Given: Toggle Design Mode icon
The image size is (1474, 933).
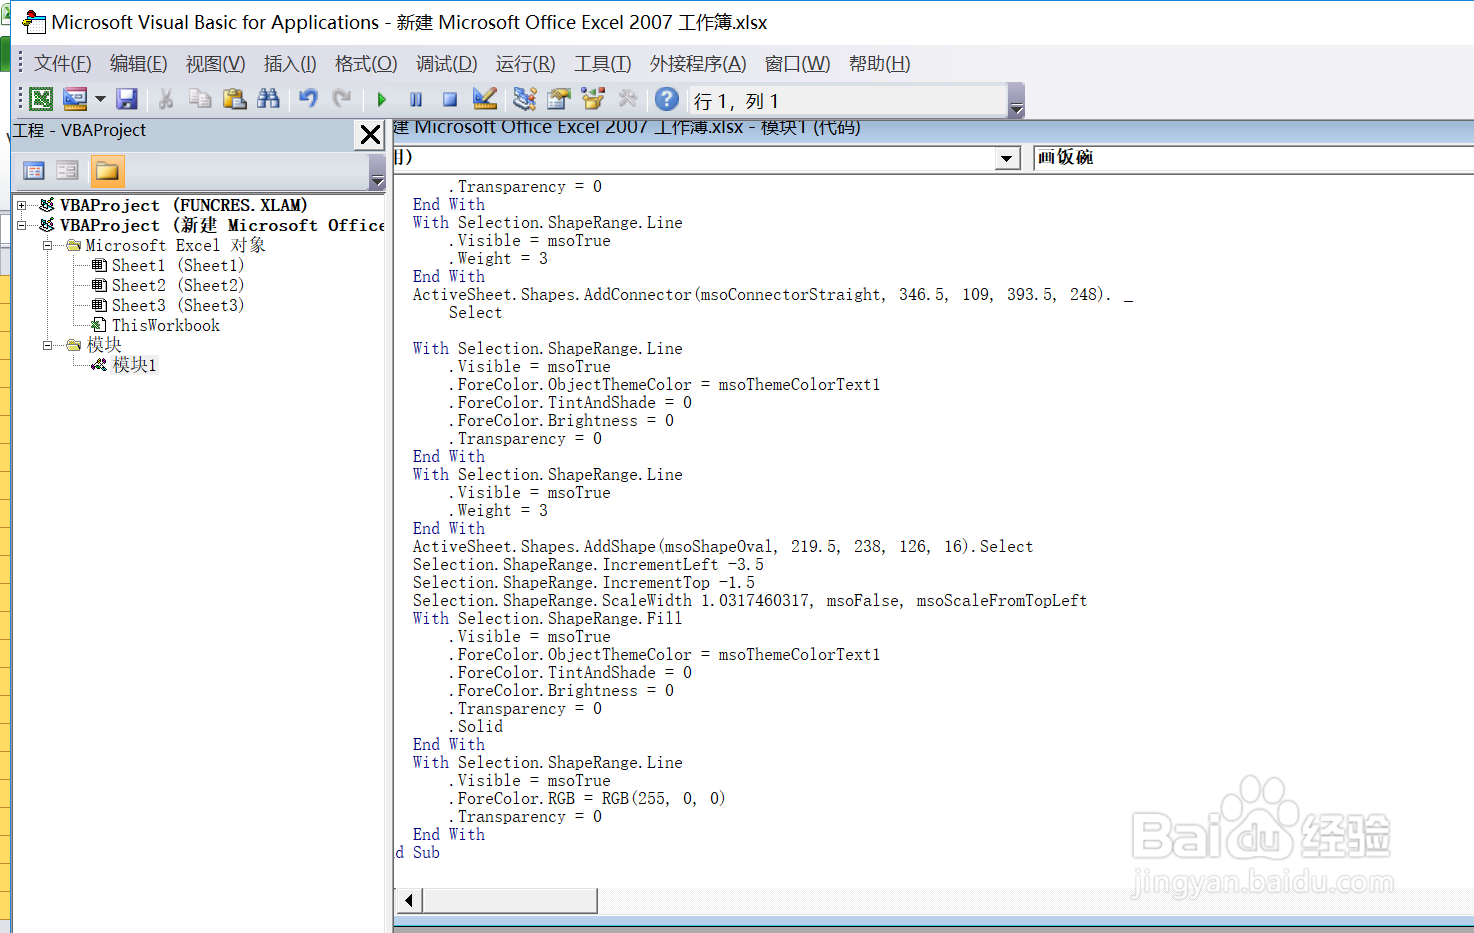Looking at the screenshot, I should [x=485, y=99].
